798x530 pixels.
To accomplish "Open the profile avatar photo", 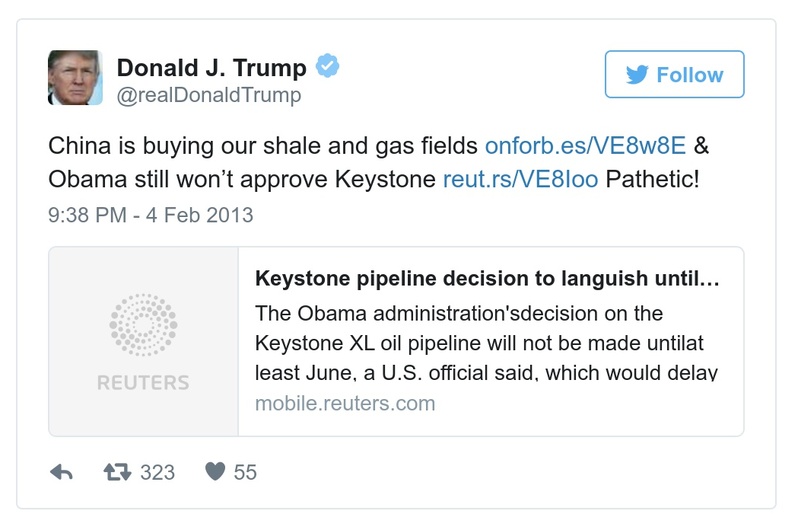I will click(x=75, y=77).
